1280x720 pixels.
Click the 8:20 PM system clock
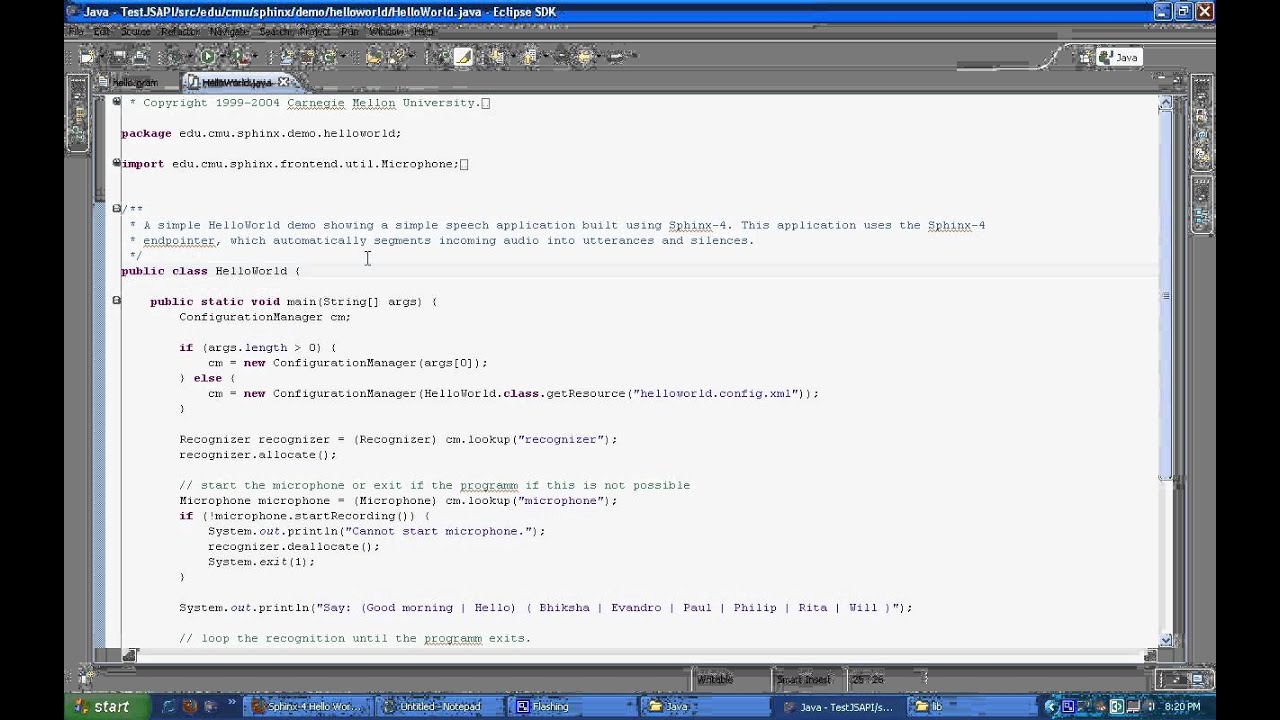pos(1182,707)
